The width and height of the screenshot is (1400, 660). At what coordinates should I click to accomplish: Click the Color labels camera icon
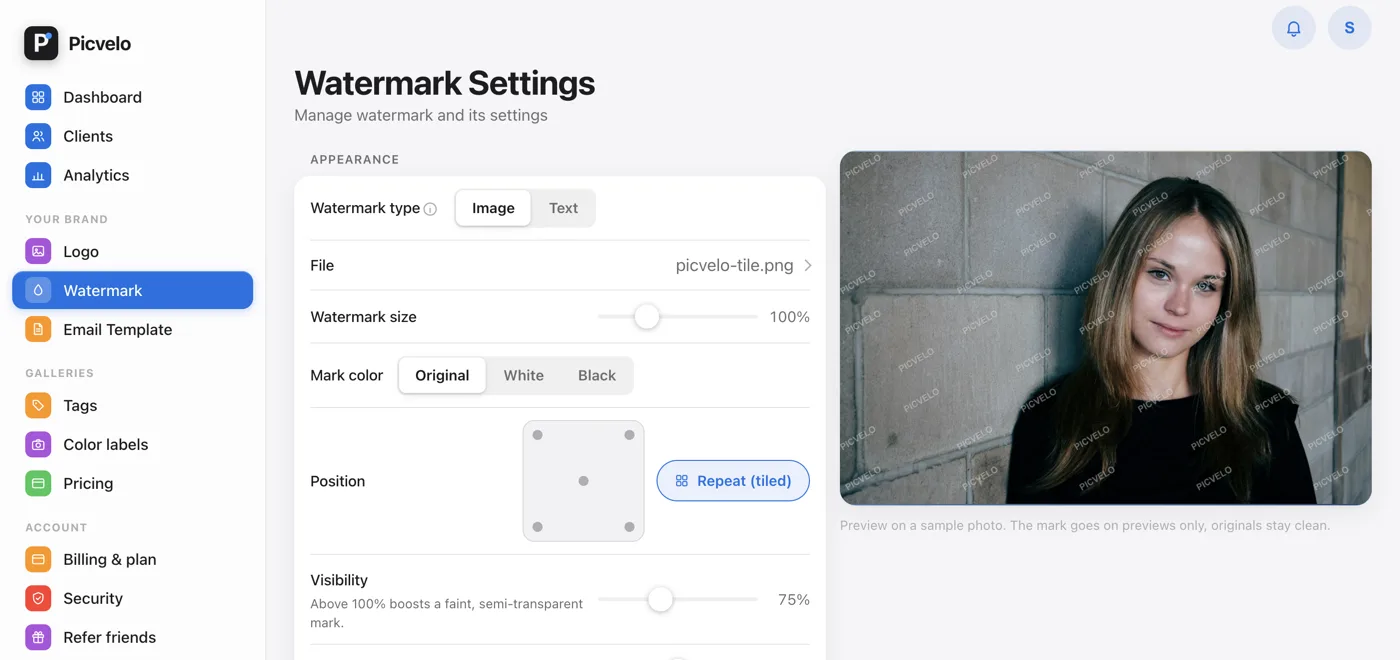click(38, 444)
